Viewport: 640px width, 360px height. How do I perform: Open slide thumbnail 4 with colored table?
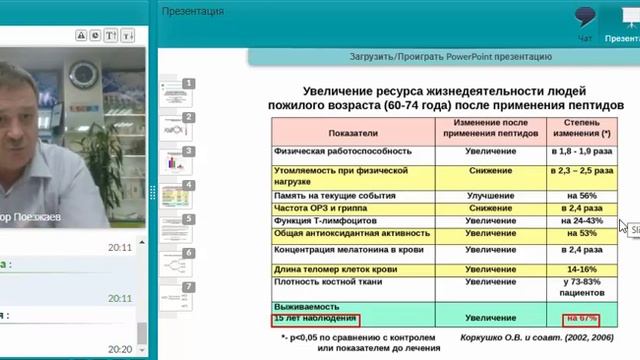click(x=177, y=195)
